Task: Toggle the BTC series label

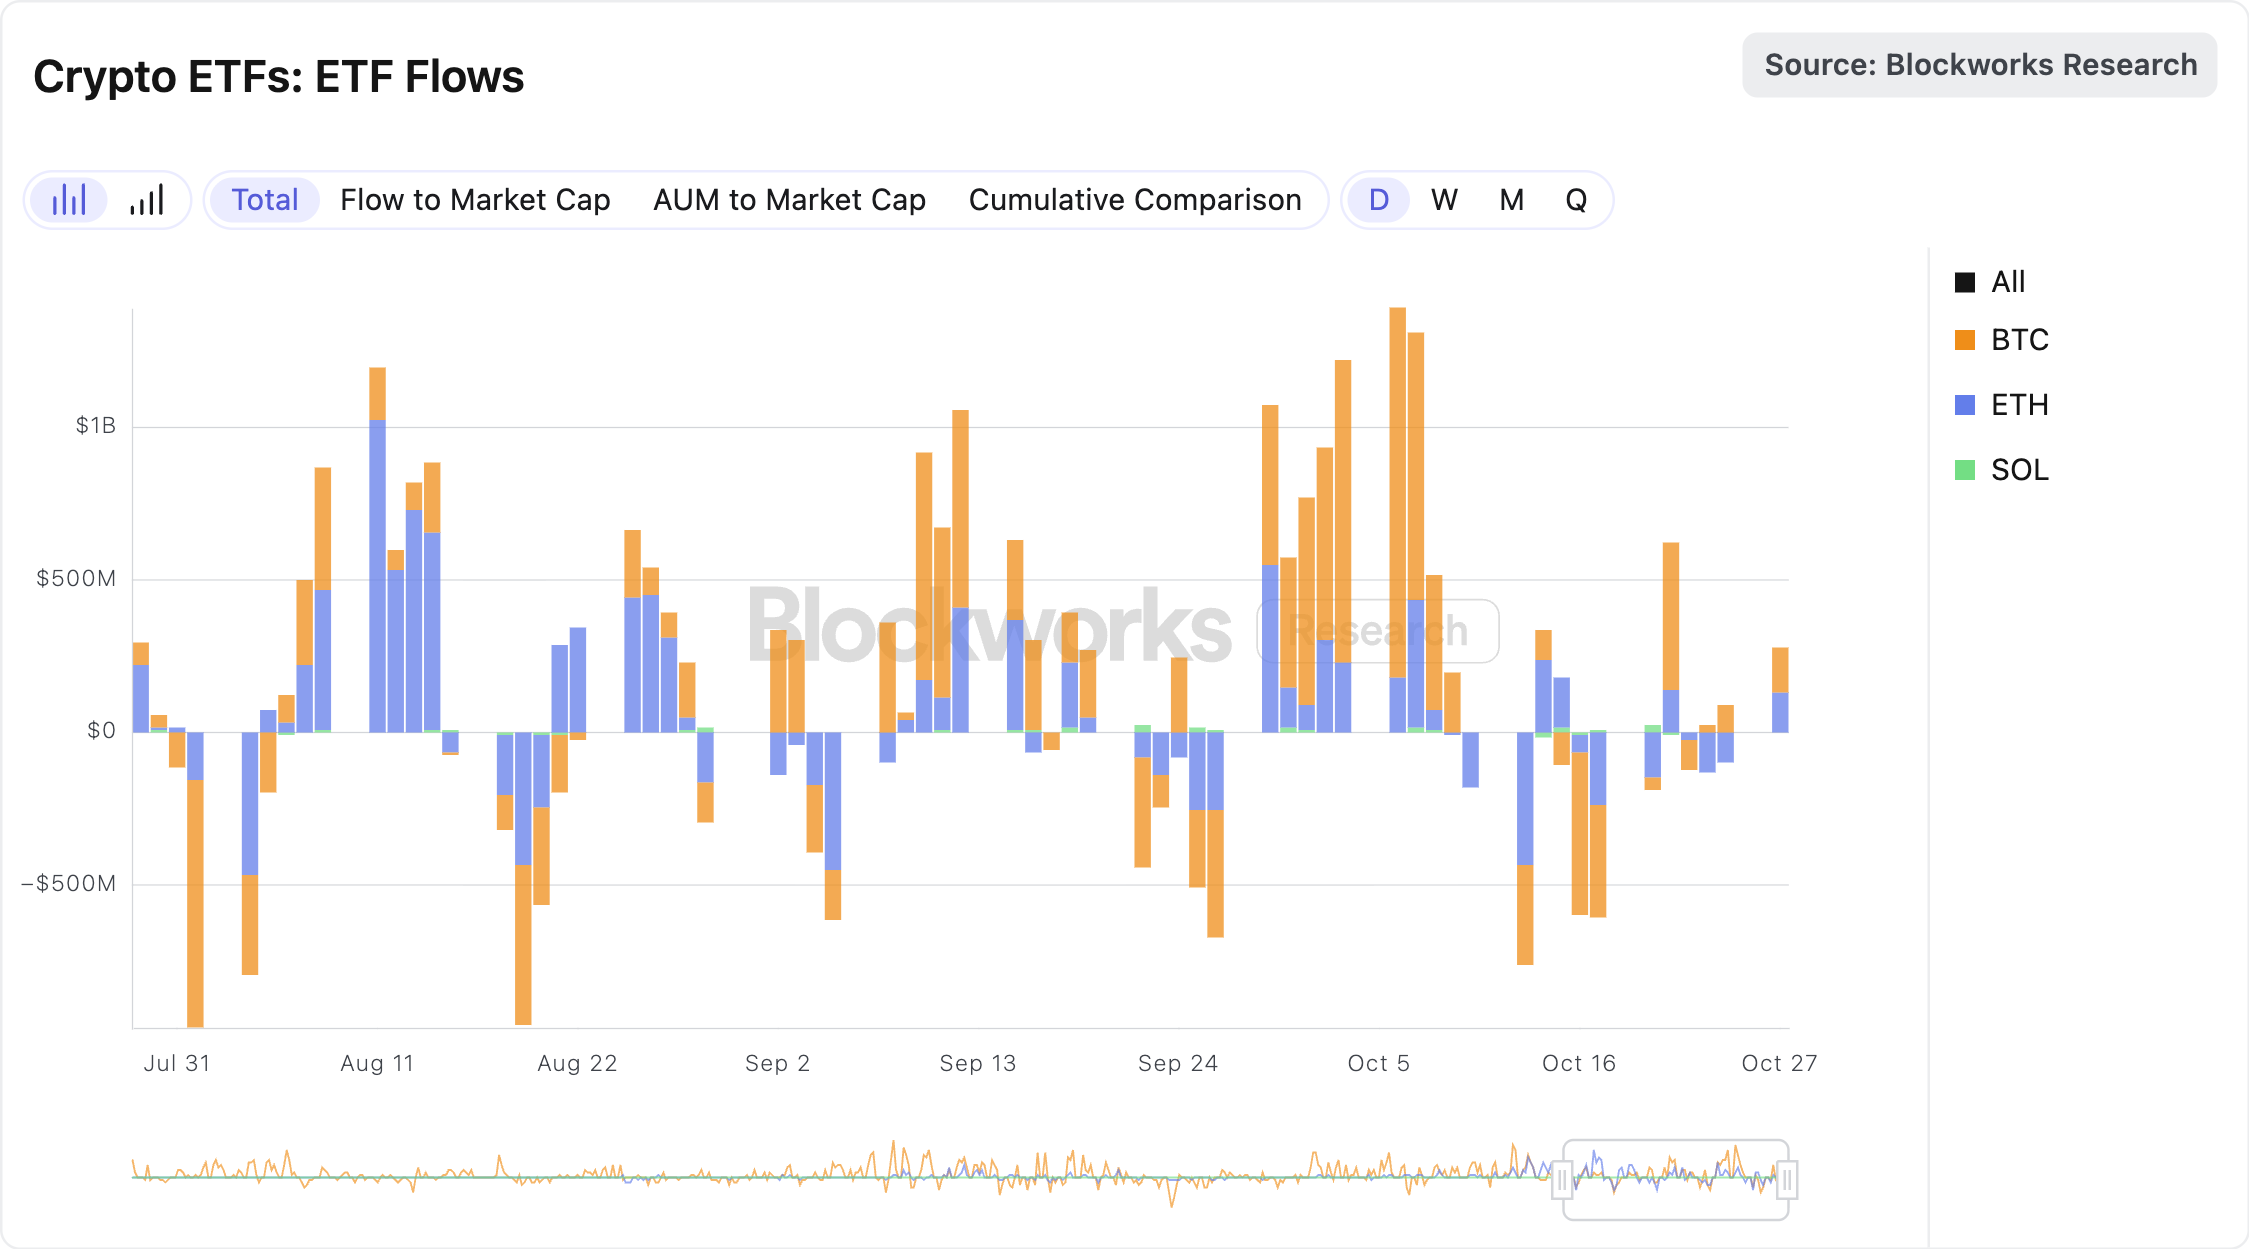Action: click(x=2019, y=340)
